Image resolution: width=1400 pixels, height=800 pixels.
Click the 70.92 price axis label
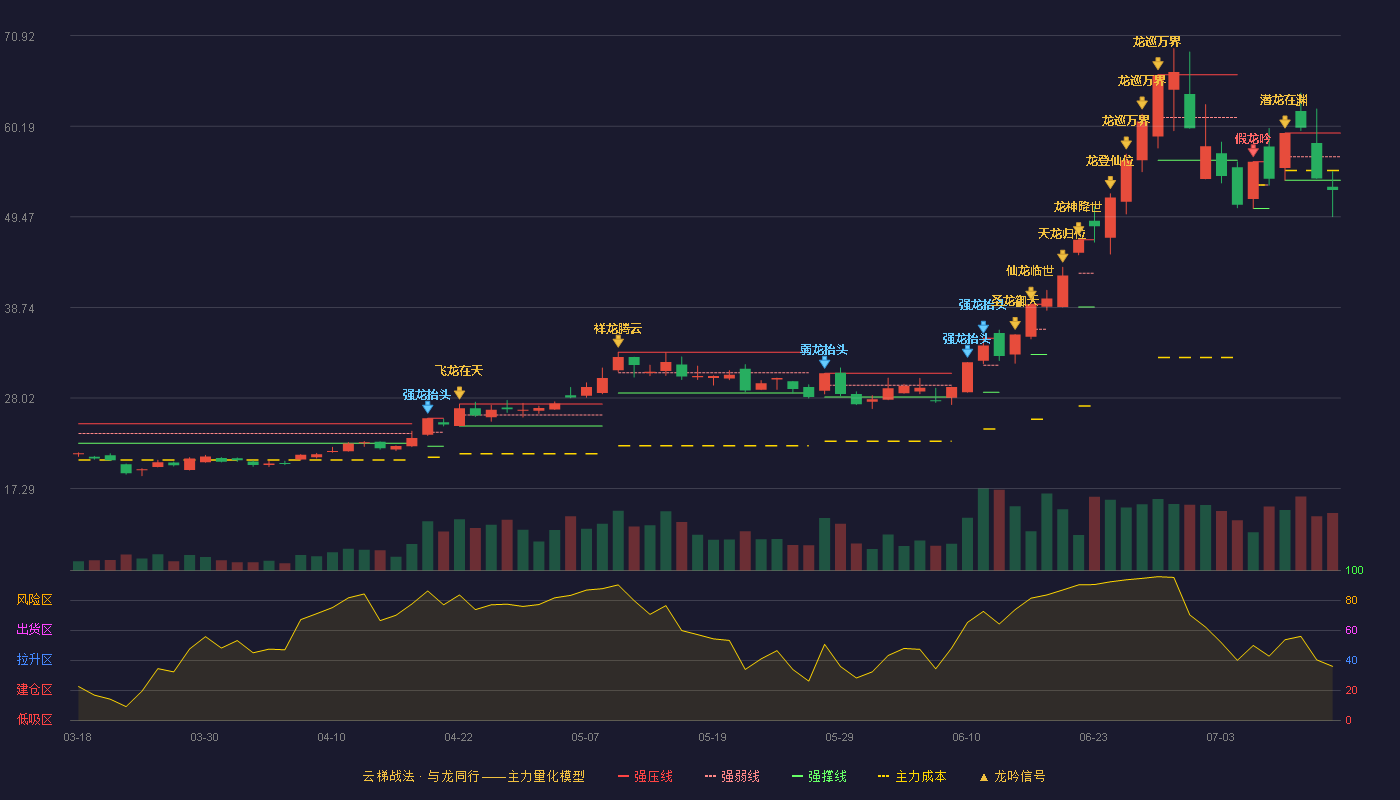tap(19, 37)
